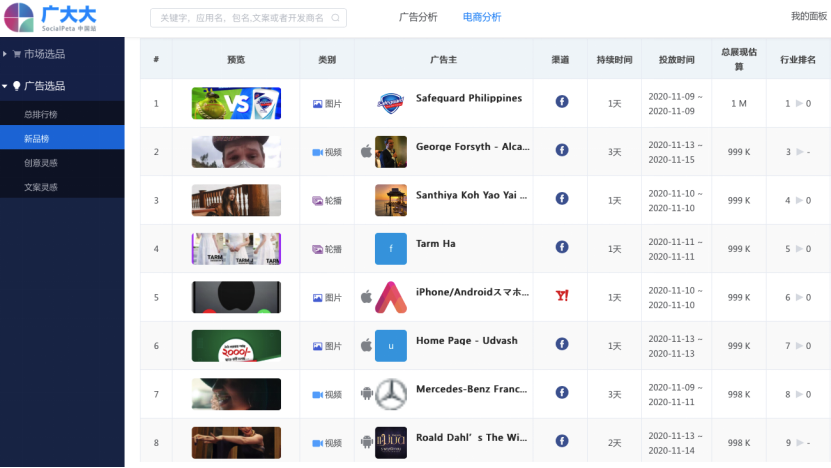Click the 持续时间 column header
The image size is (831, 468).
tap(614, 59)
